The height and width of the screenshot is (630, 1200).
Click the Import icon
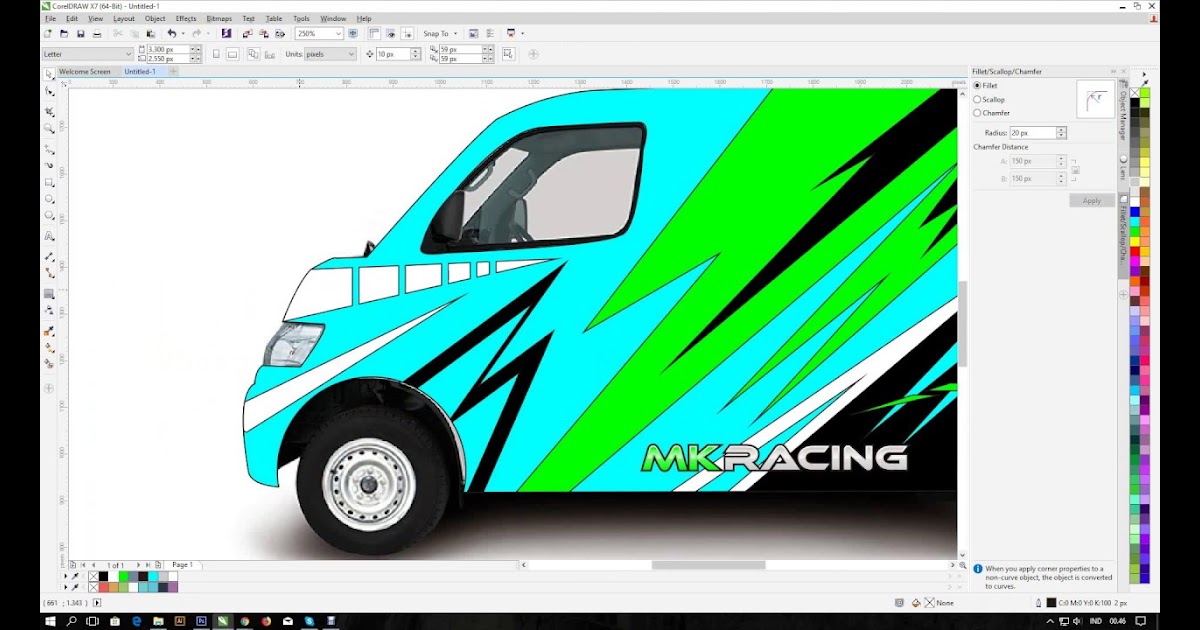246,33
